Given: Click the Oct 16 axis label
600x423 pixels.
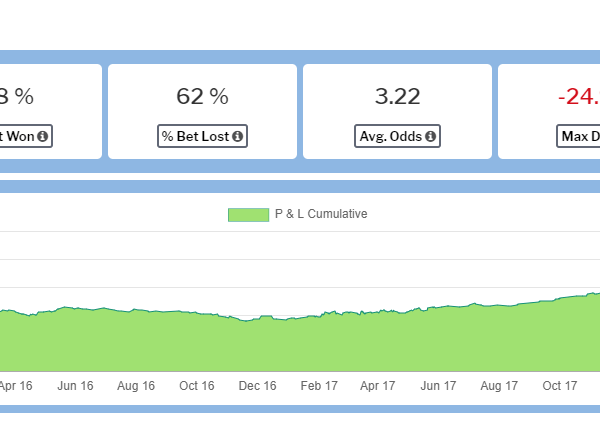Looking at the screenshot, I should (x=197, y=385).
